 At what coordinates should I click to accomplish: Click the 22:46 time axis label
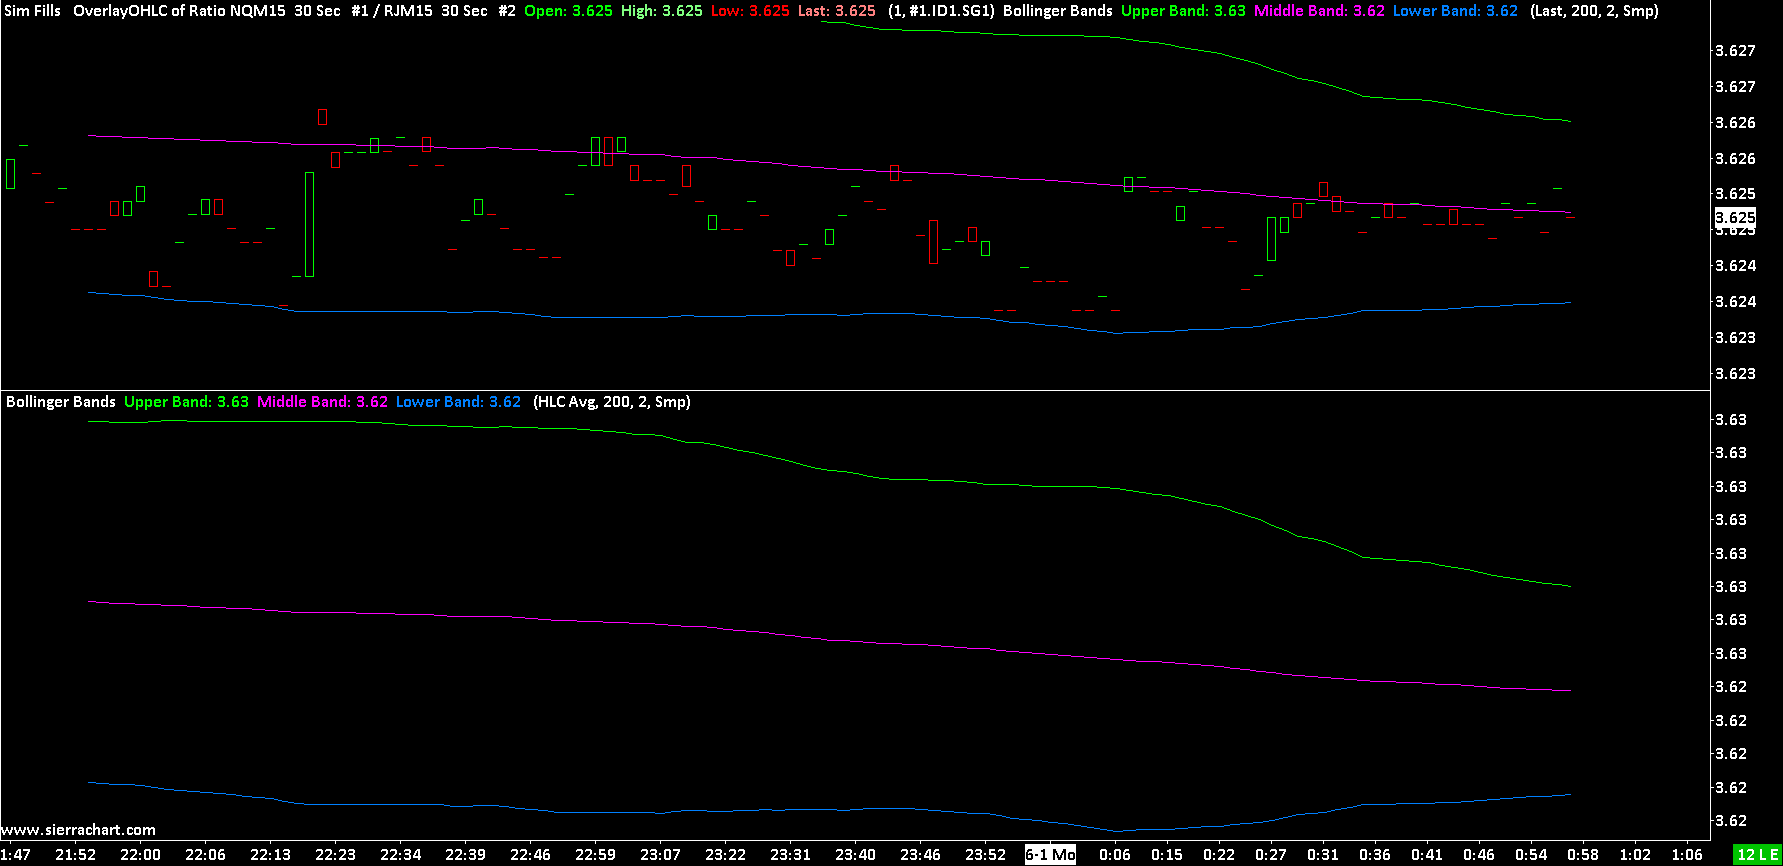tap(530, 855)
